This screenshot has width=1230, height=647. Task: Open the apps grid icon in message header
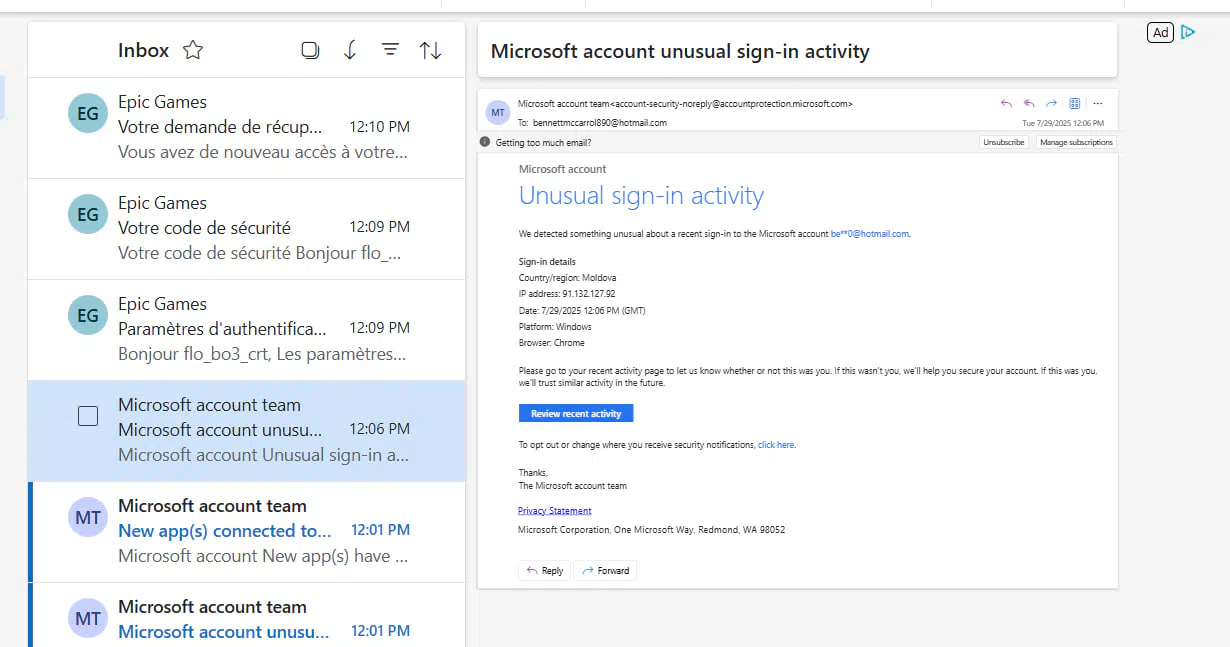coord(1075,103)
